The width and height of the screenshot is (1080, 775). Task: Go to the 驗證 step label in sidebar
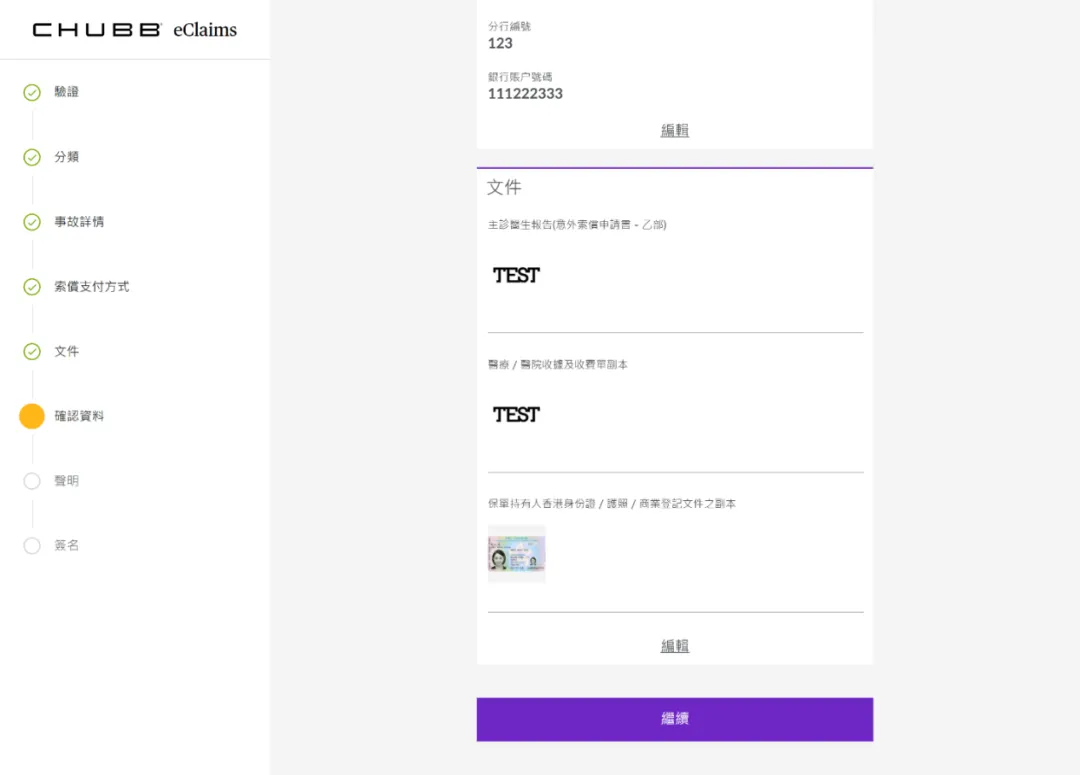pos(66,92)
